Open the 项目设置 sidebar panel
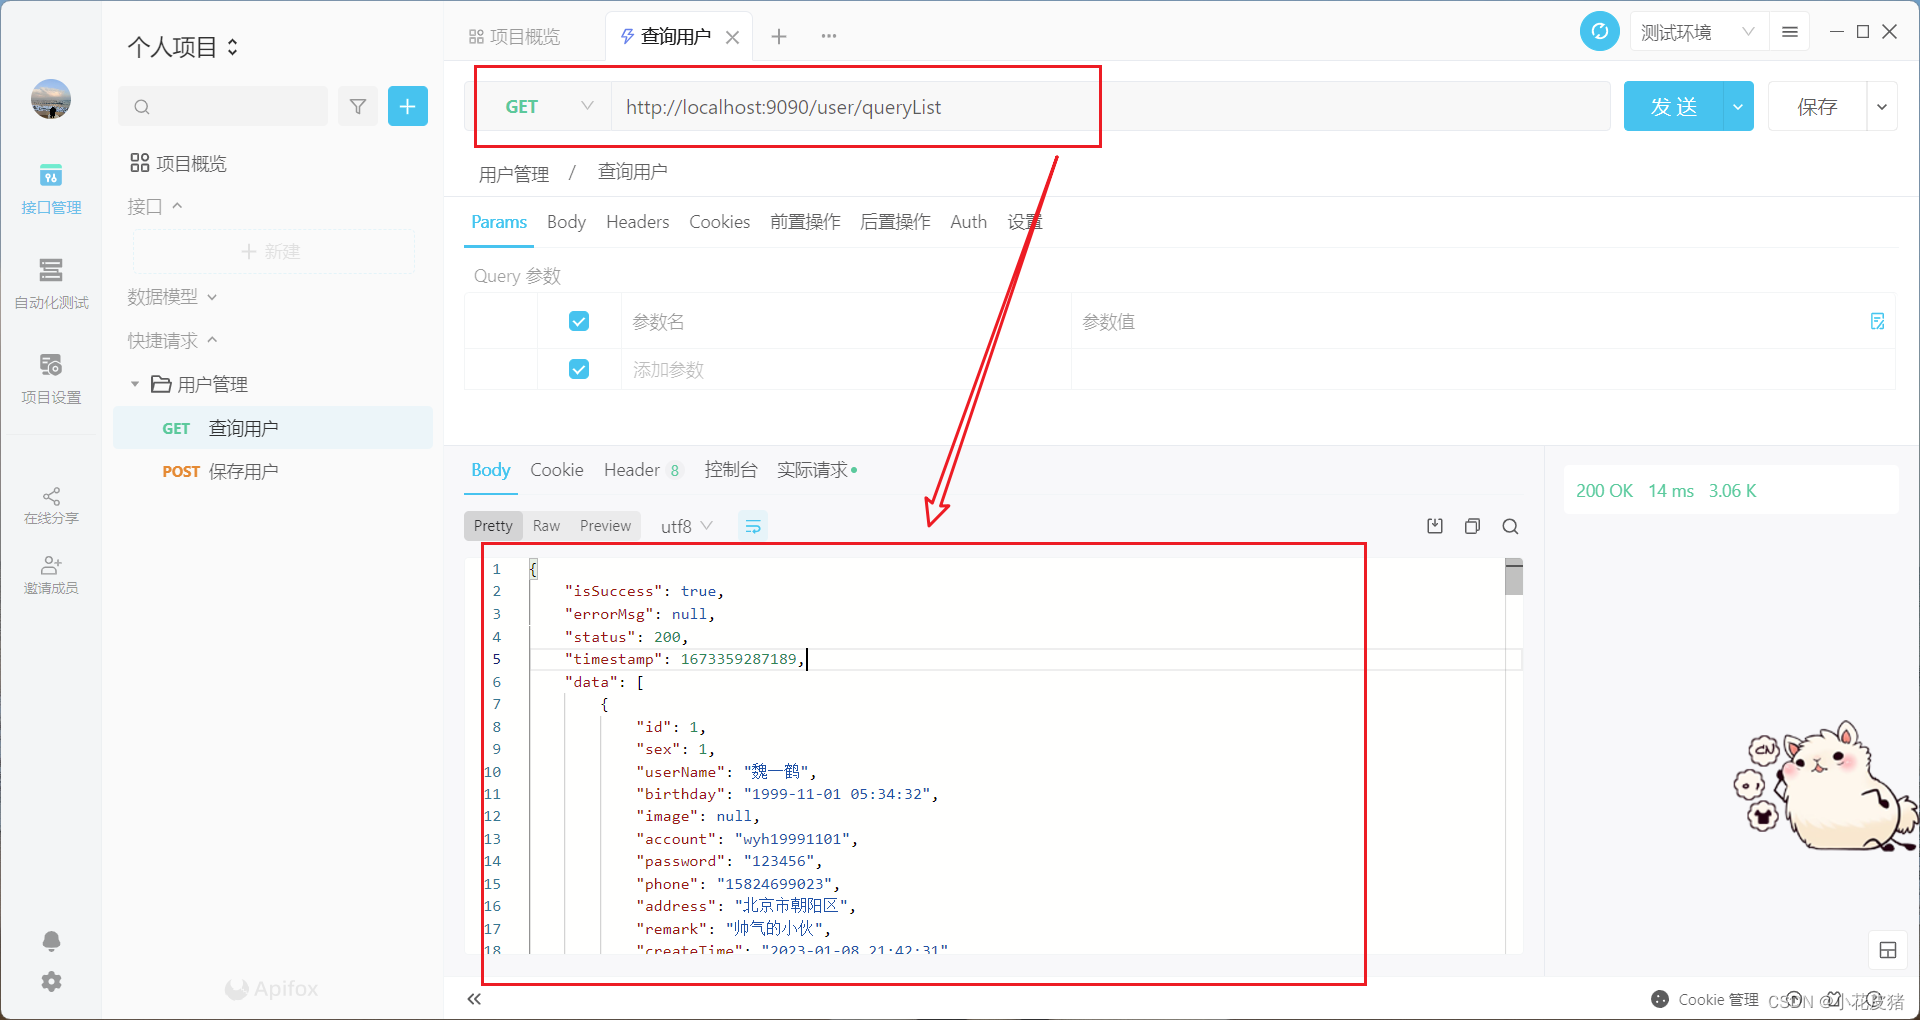 [x=51, y=378]
